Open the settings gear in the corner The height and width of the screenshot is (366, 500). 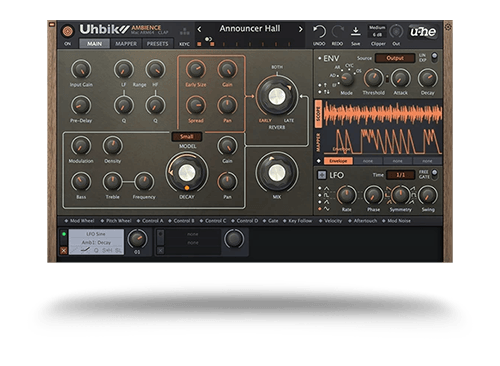tap(448, 27)
